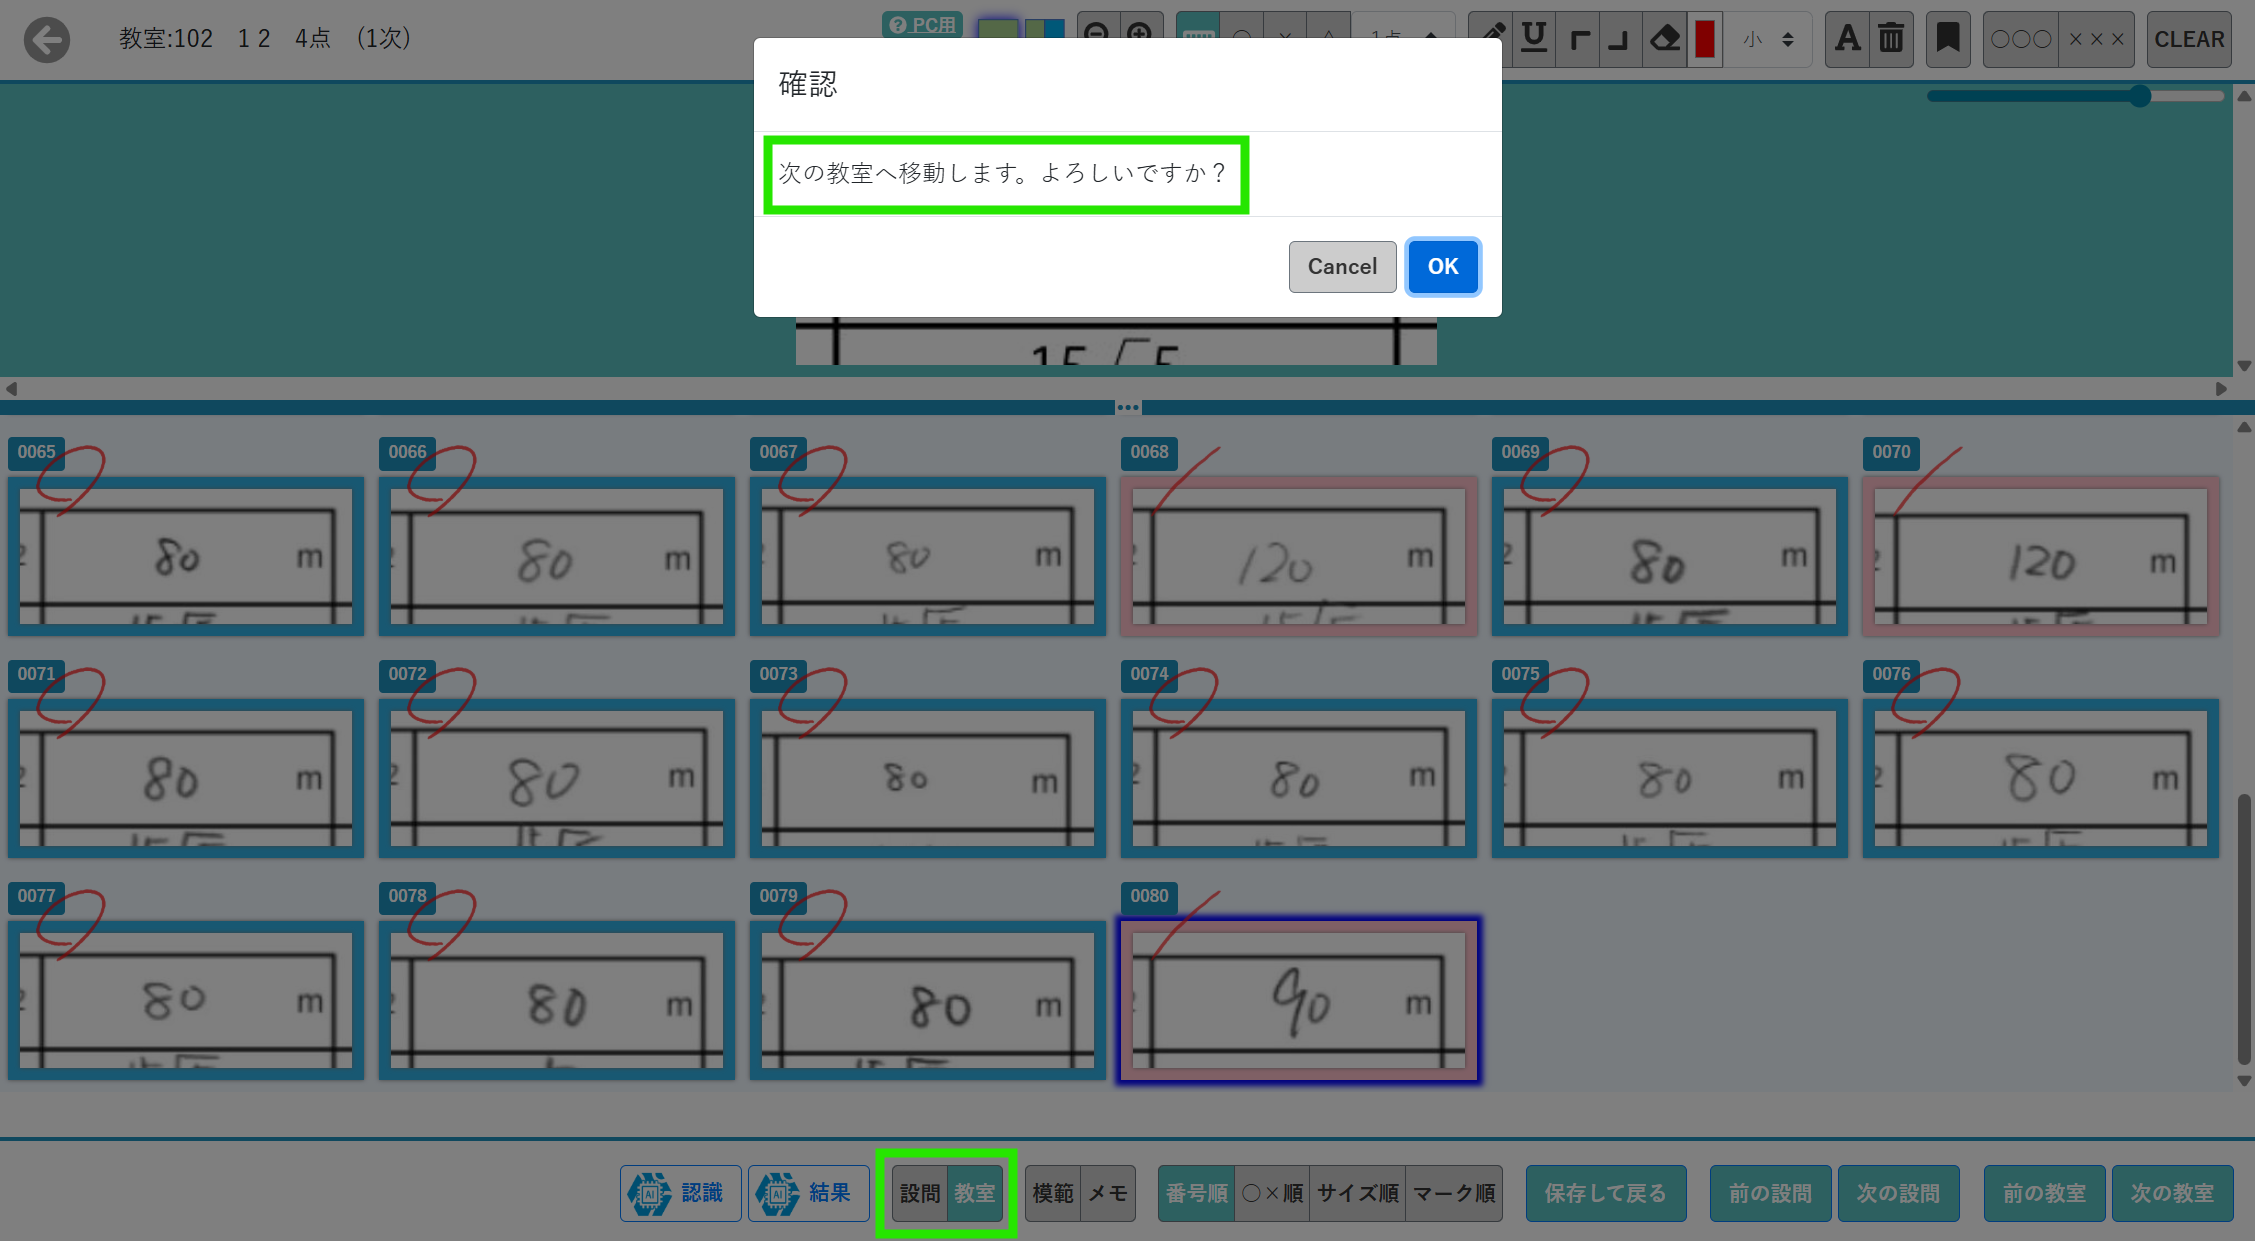The image size is (2255, 1241).
Task: Select the eraser tool icon
Action: 1665,40
